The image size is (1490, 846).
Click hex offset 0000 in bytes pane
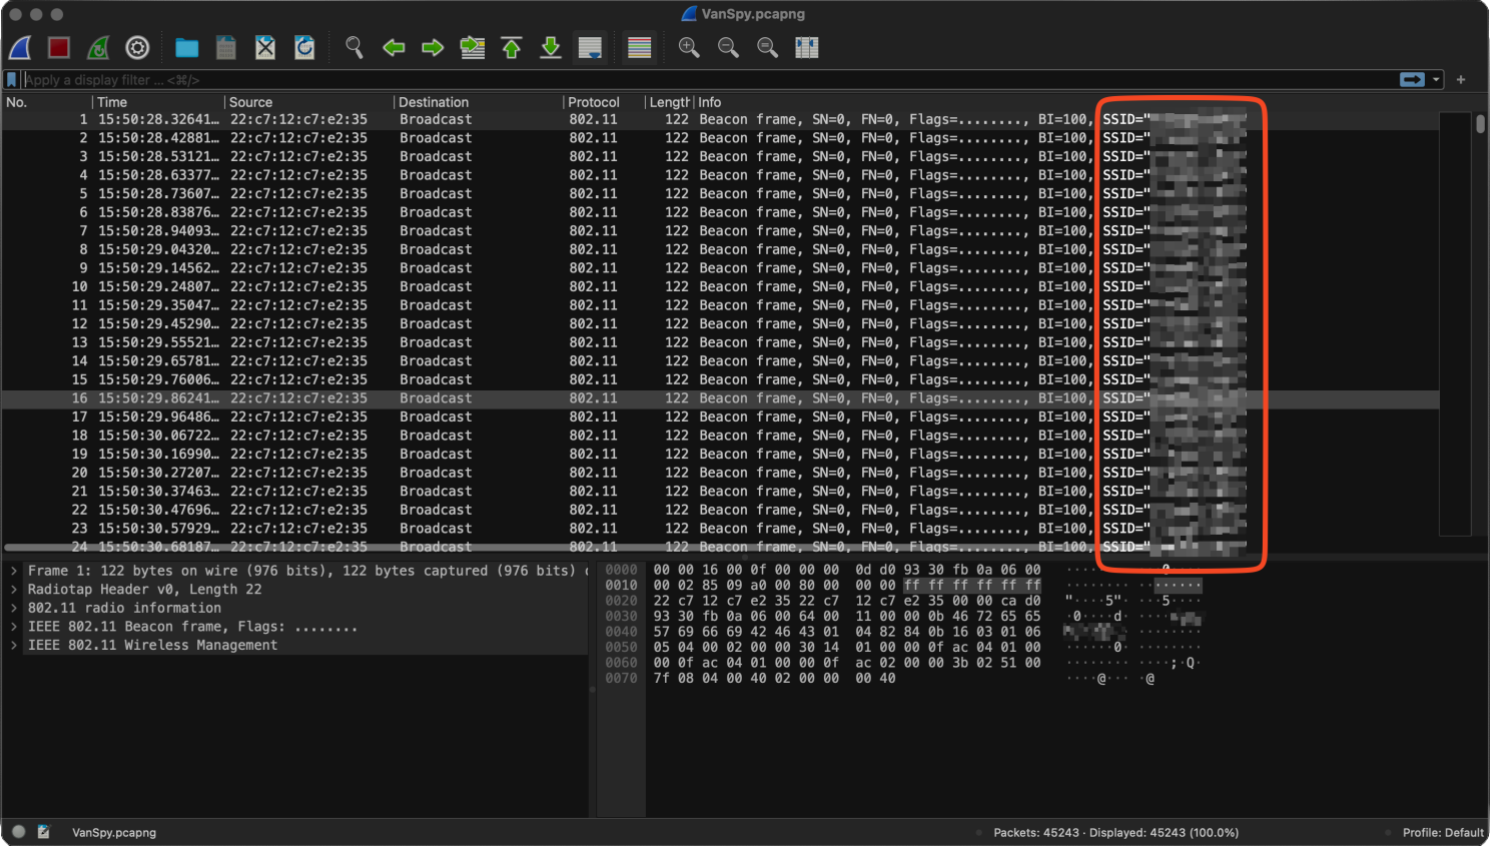[621, 570]
